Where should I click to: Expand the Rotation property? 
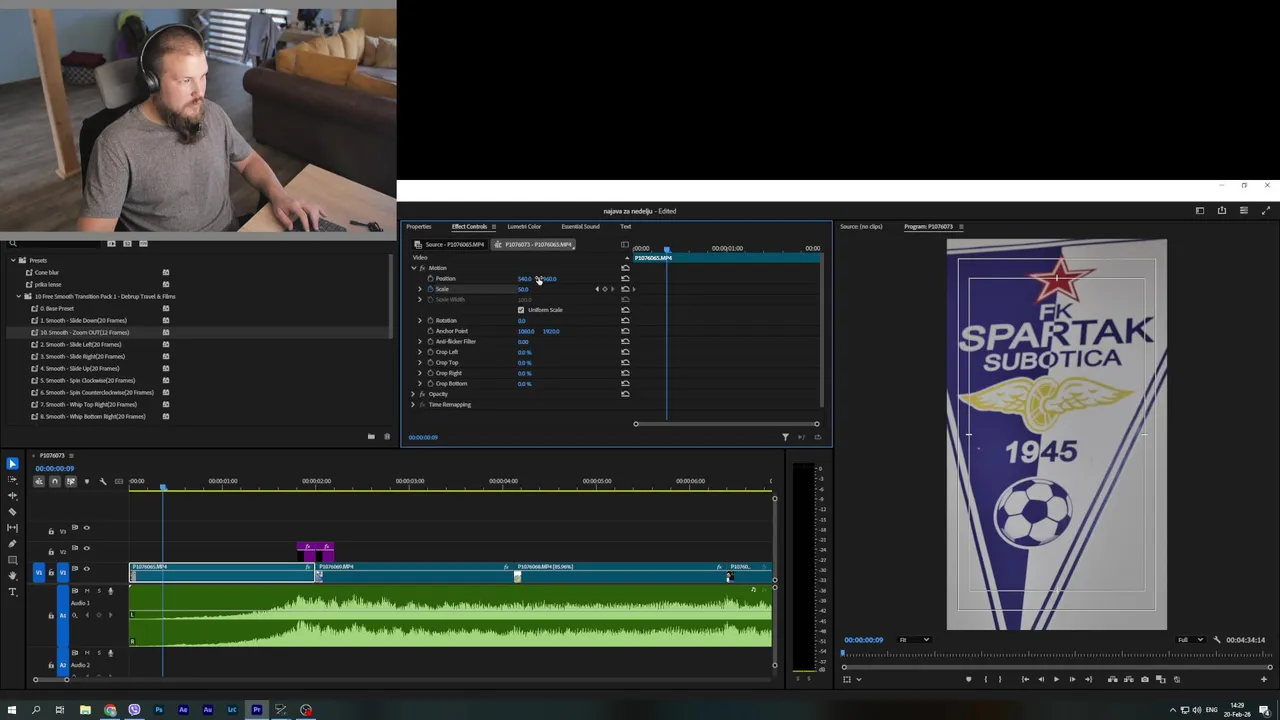pos(420,320)
